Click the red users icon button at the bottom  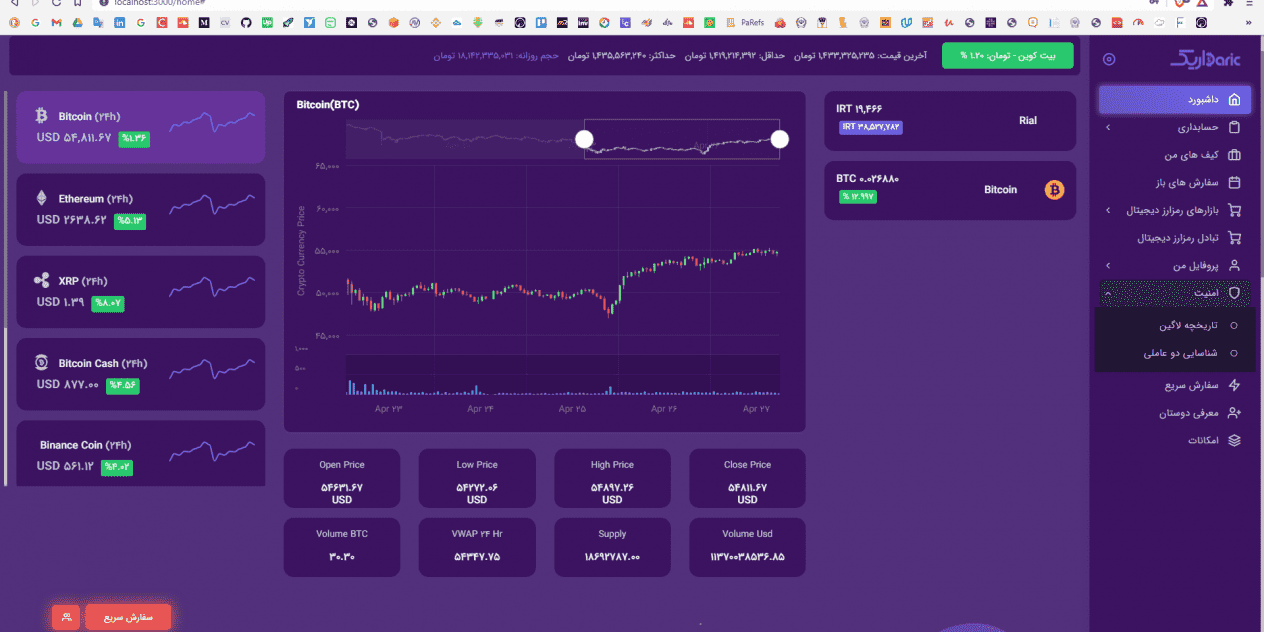(67, 617)
